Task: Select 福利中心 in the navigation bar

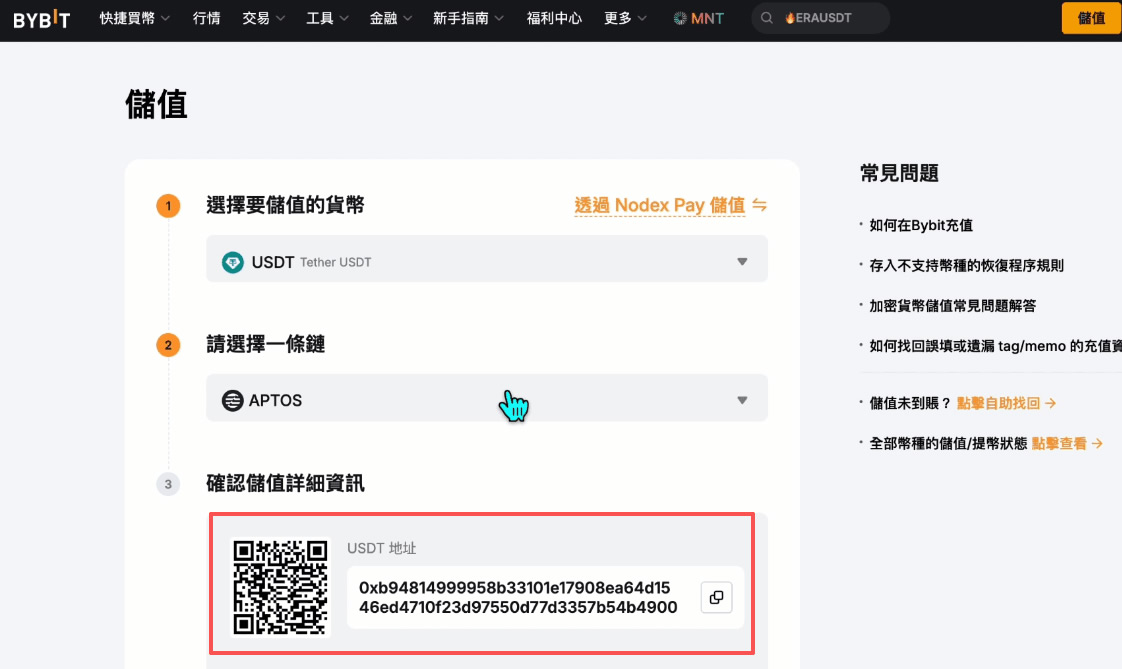Action: (554, 18)
